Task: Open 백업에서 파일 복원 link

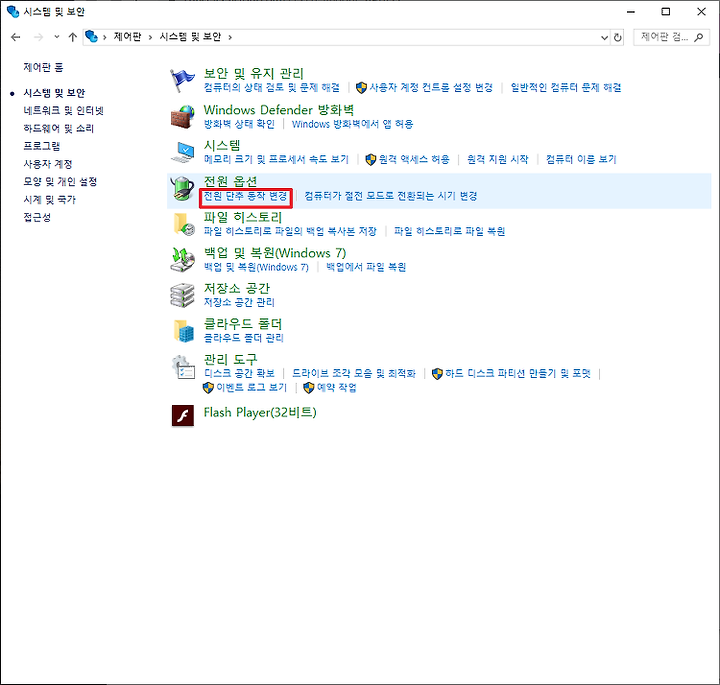Action: (x=366, y=267)
